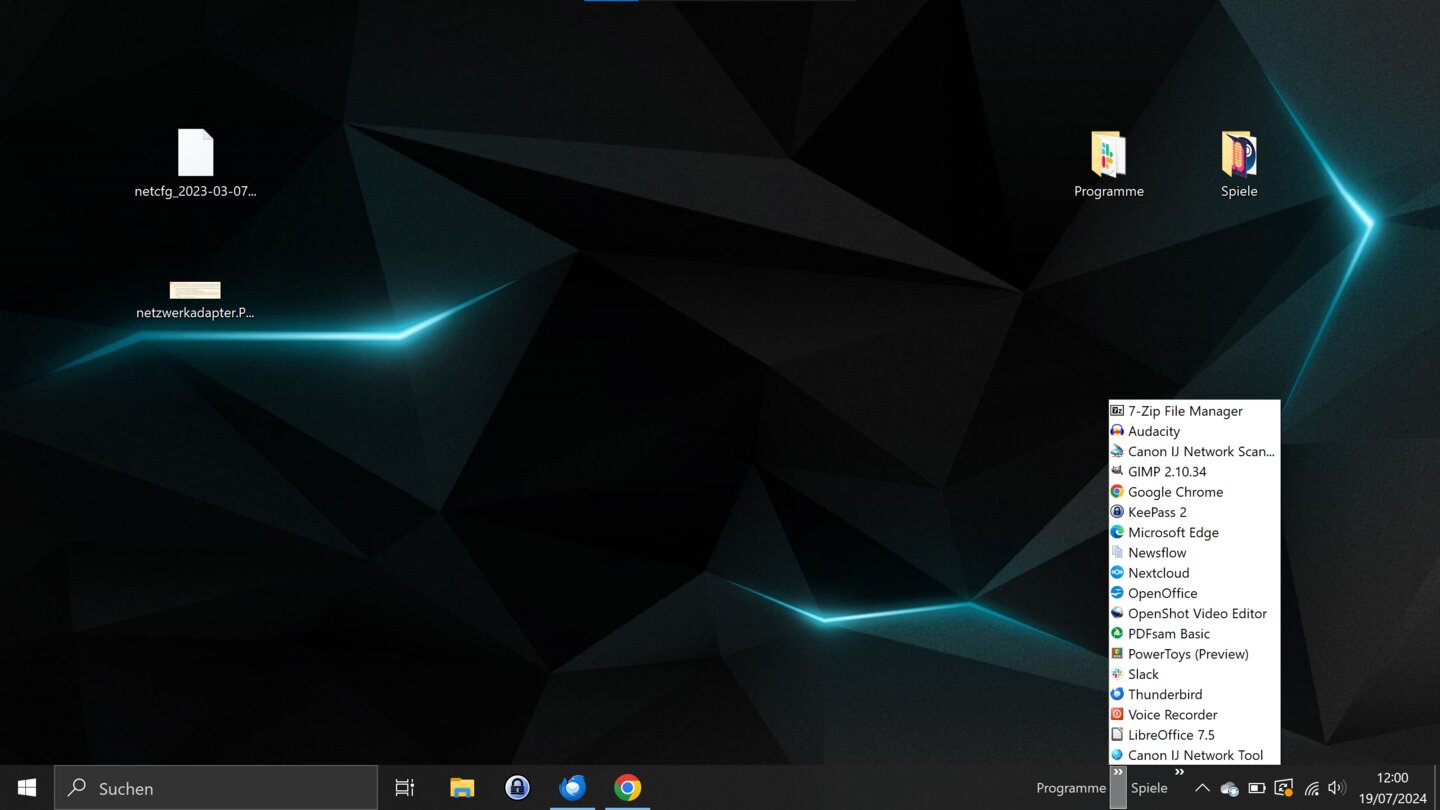
Task: Open Windows Start menu
Action: (x=27, y=788)
